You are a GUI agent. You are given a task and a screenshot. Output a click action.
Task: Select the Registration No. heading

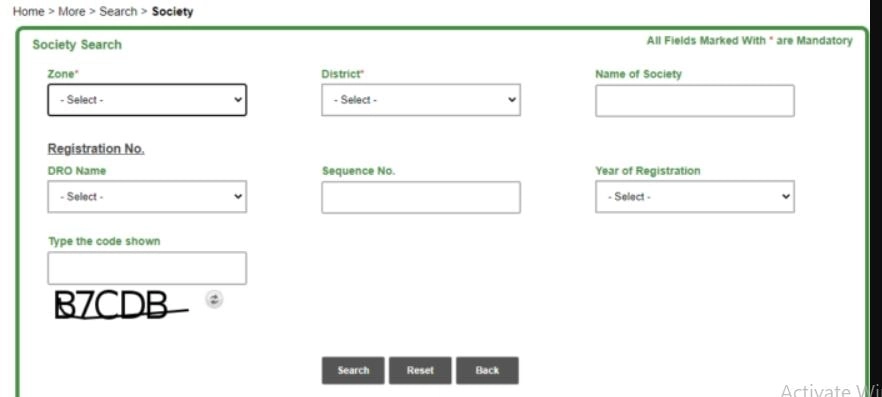[96, 149]
